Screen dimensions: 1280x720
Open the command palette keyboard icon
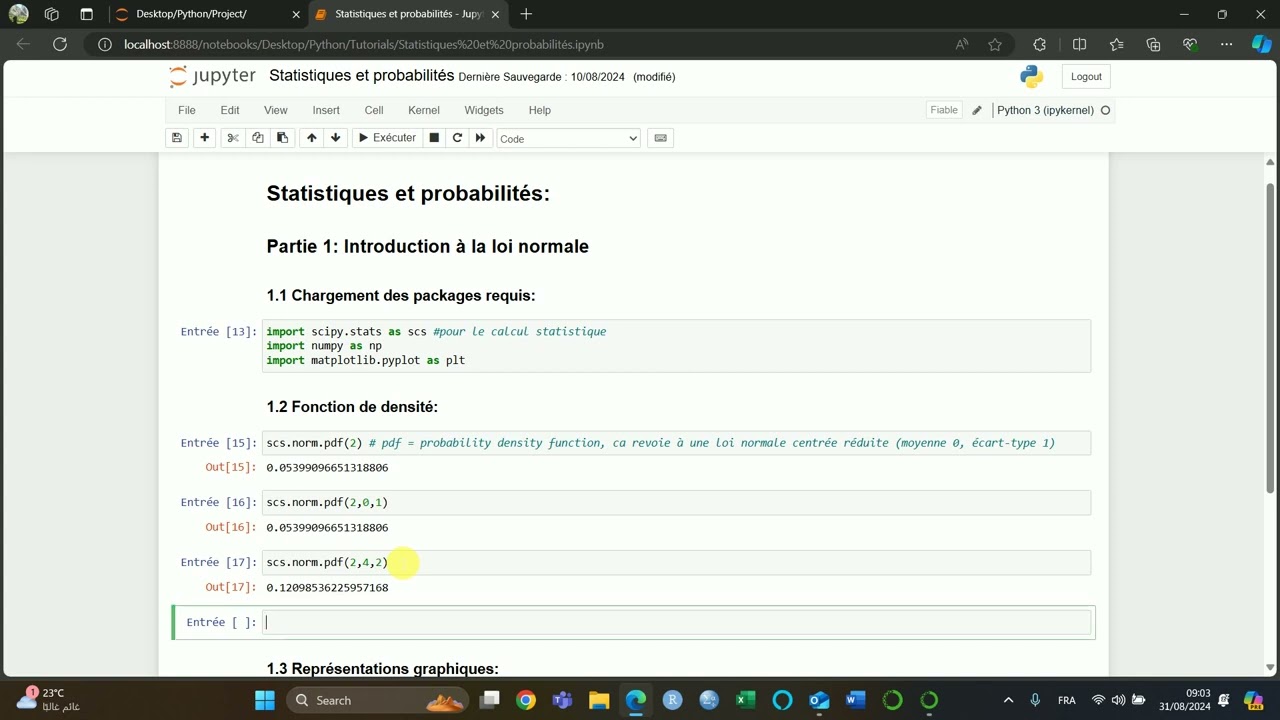pyautogui.click(x=660, y=138)
